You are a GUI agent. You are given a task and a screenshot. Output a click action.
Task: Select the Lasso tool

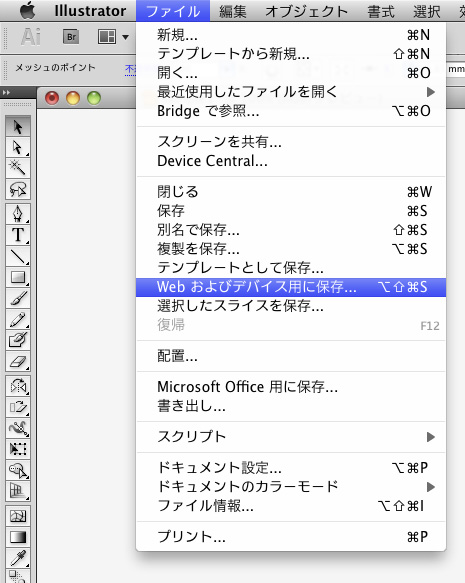coord(18,189)
